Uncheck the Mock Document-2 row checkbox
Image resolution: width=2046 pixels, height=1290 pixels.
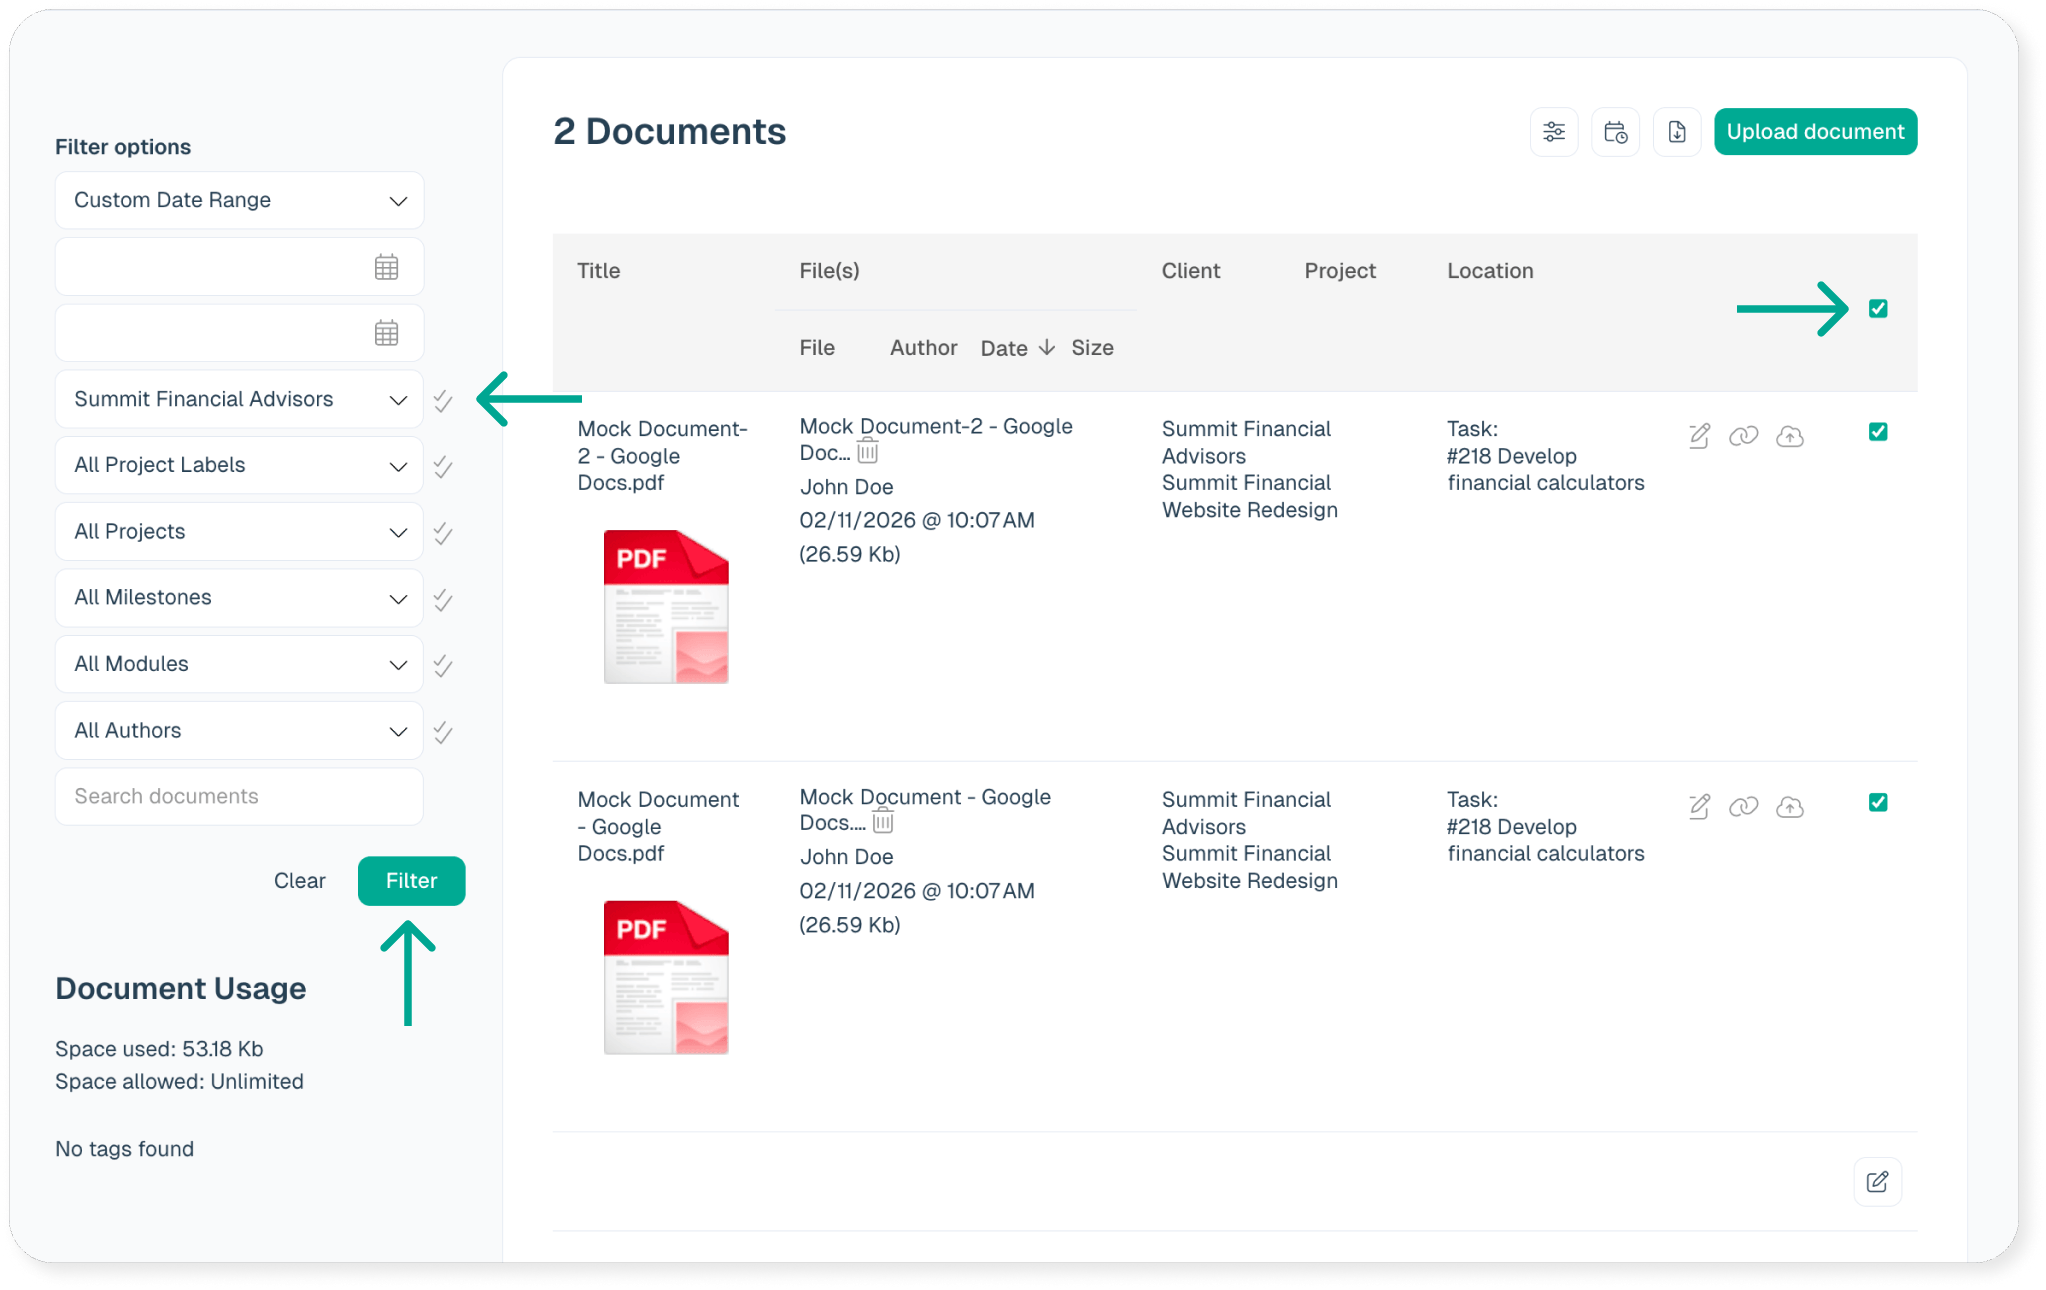pyautogui.click(x=1877, y=432)
